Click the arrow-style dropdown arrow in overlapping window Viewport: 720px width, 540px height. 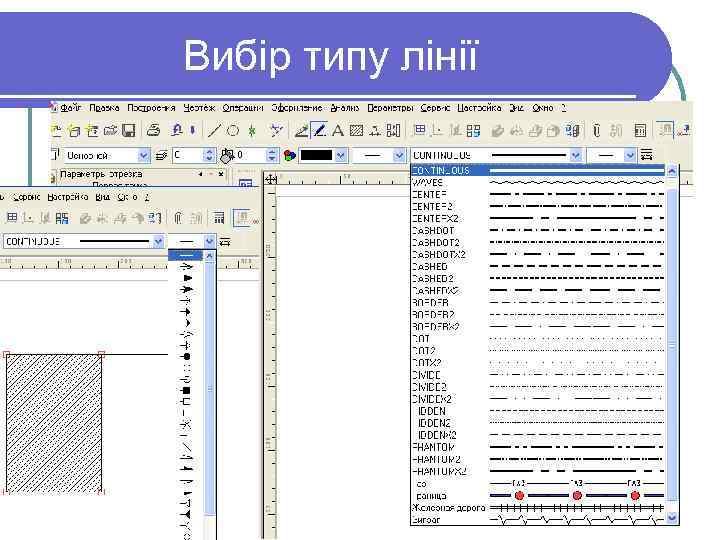pos(209,241)
